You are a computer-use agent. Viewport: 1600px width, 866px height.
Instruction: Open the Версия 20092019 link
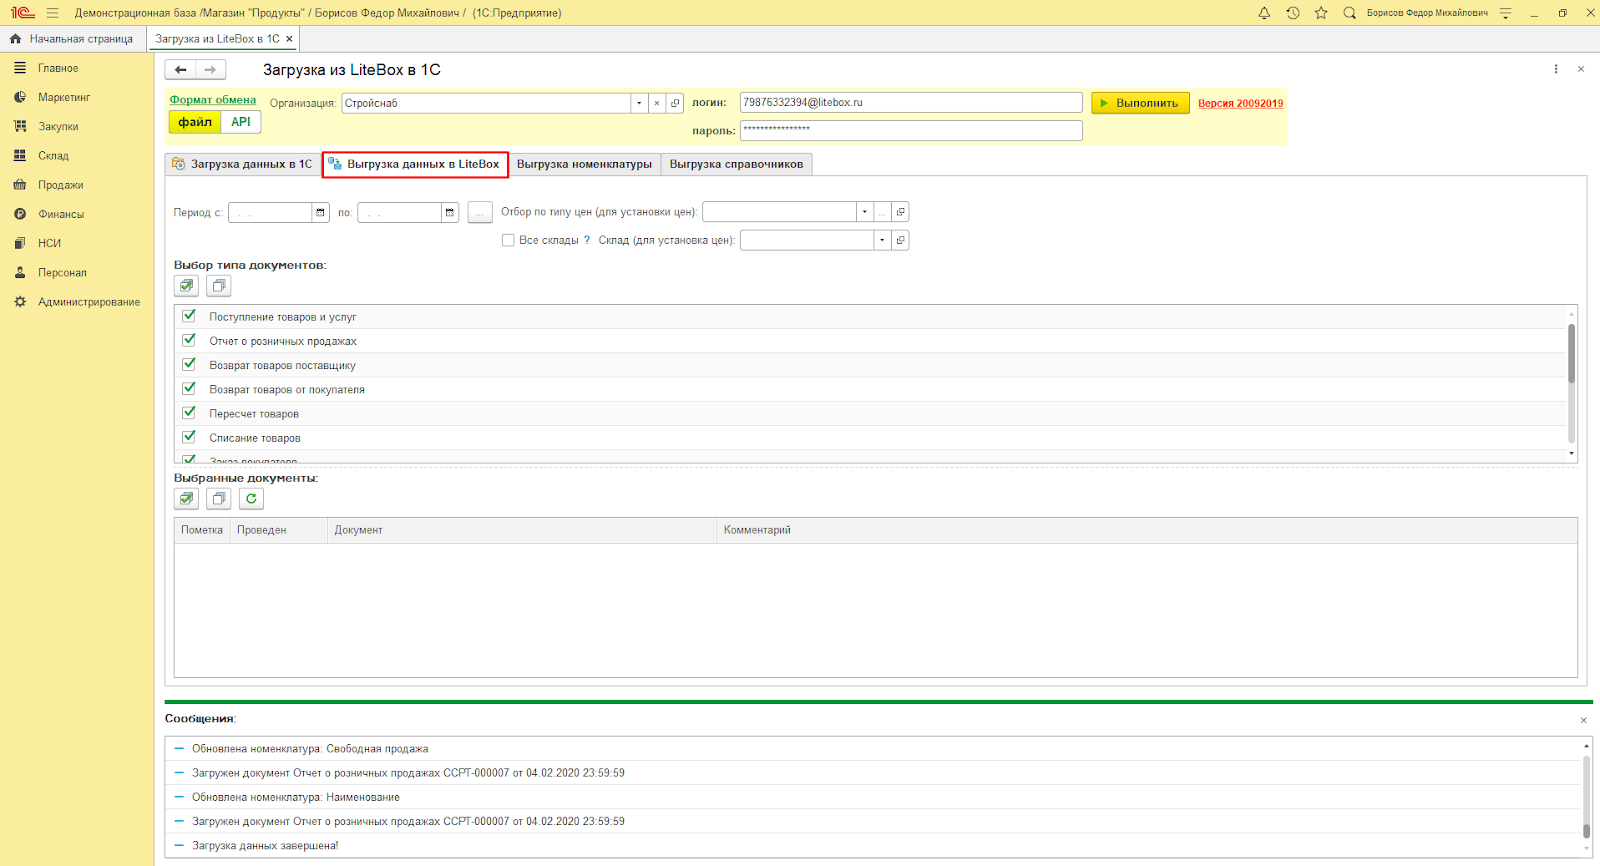click(x=1240, y=103)
